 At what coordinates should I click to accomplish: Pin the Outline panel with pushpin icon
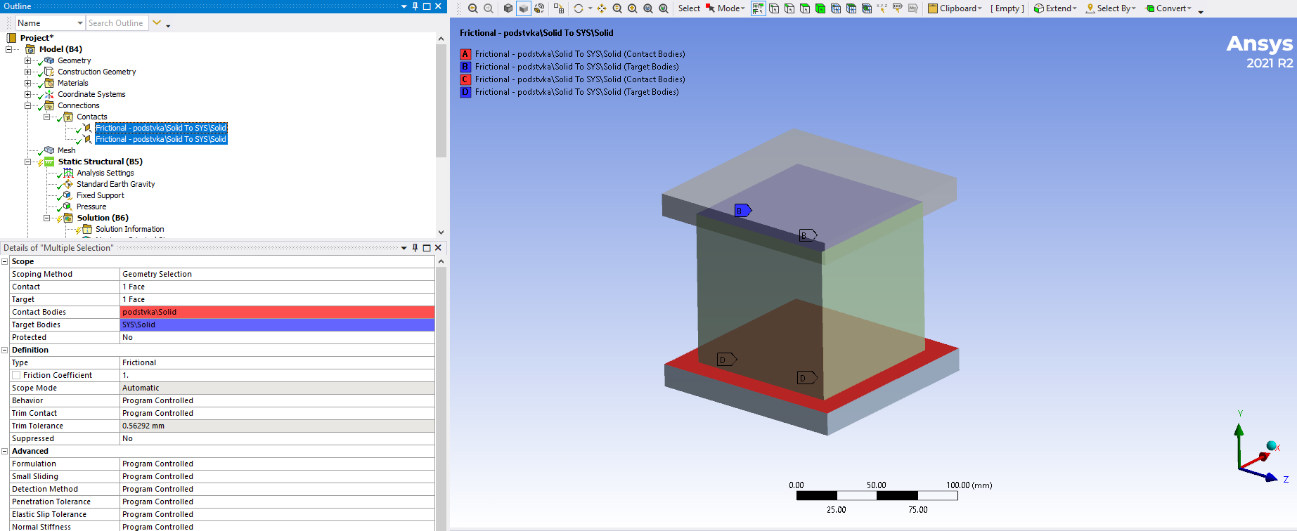pyautogui.click(x=416, y=6)
